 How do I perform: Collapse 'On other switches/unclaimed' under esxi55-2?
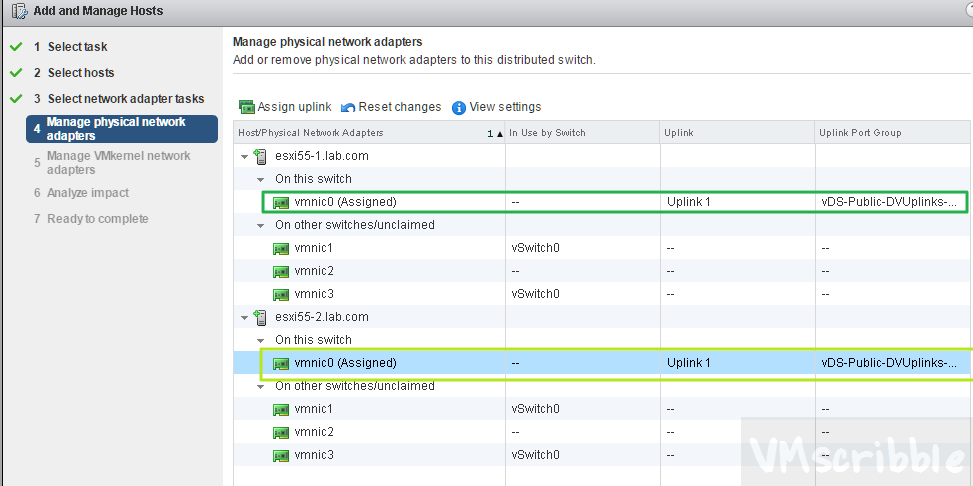tap(261, 386)
